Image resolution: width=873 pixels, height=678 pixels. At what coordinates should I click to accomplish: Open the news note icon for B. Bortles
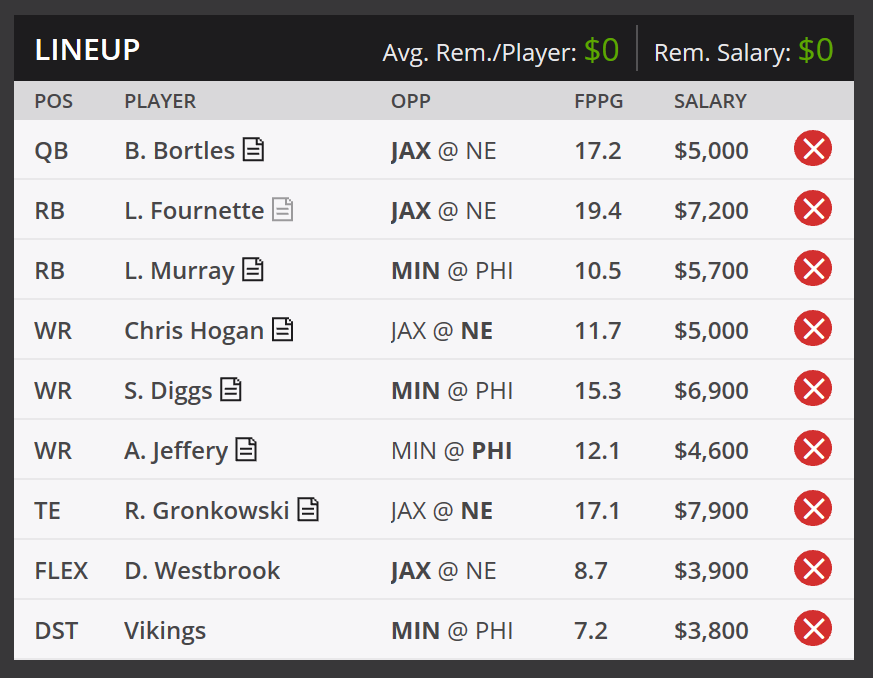(x=253, y=149)
